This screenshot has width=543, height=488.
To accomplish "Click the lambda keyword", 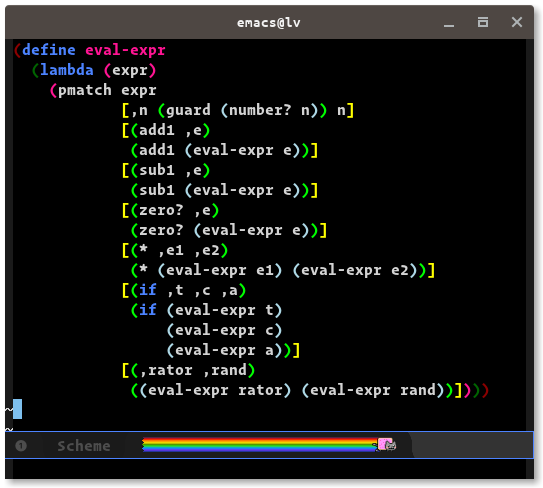I will [67, 70].
